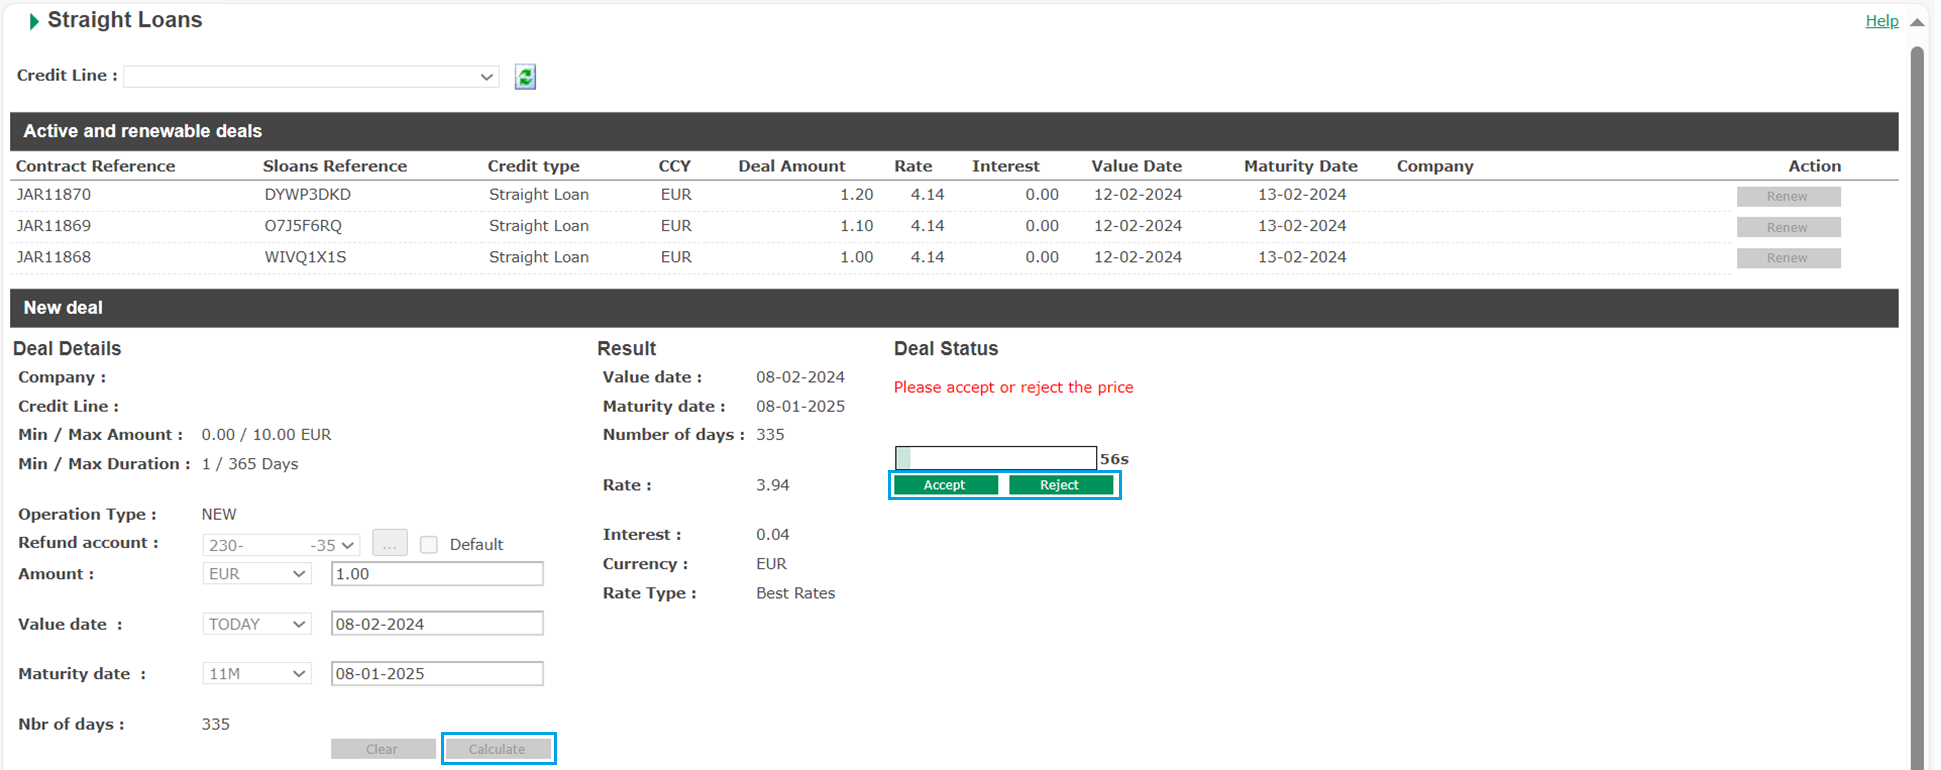Open the Credit Line dropdown
The width and height of the screenshot is (1941, 770).
(x=311, y=77)
